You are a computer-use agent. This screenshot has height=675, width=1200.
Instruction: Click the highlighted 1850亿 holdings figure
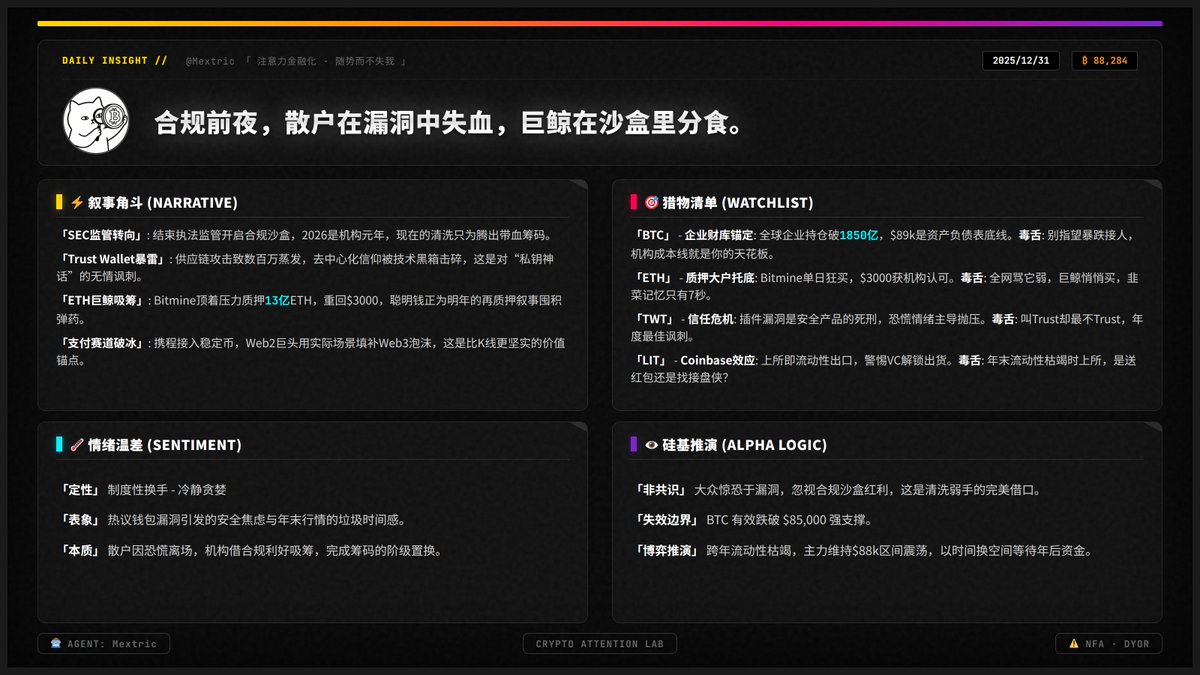(859, 236)
